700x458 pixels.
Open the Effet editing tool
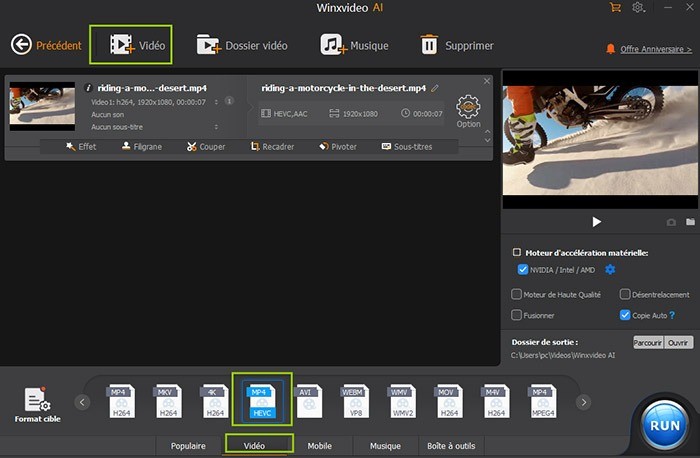coord(81,146)
